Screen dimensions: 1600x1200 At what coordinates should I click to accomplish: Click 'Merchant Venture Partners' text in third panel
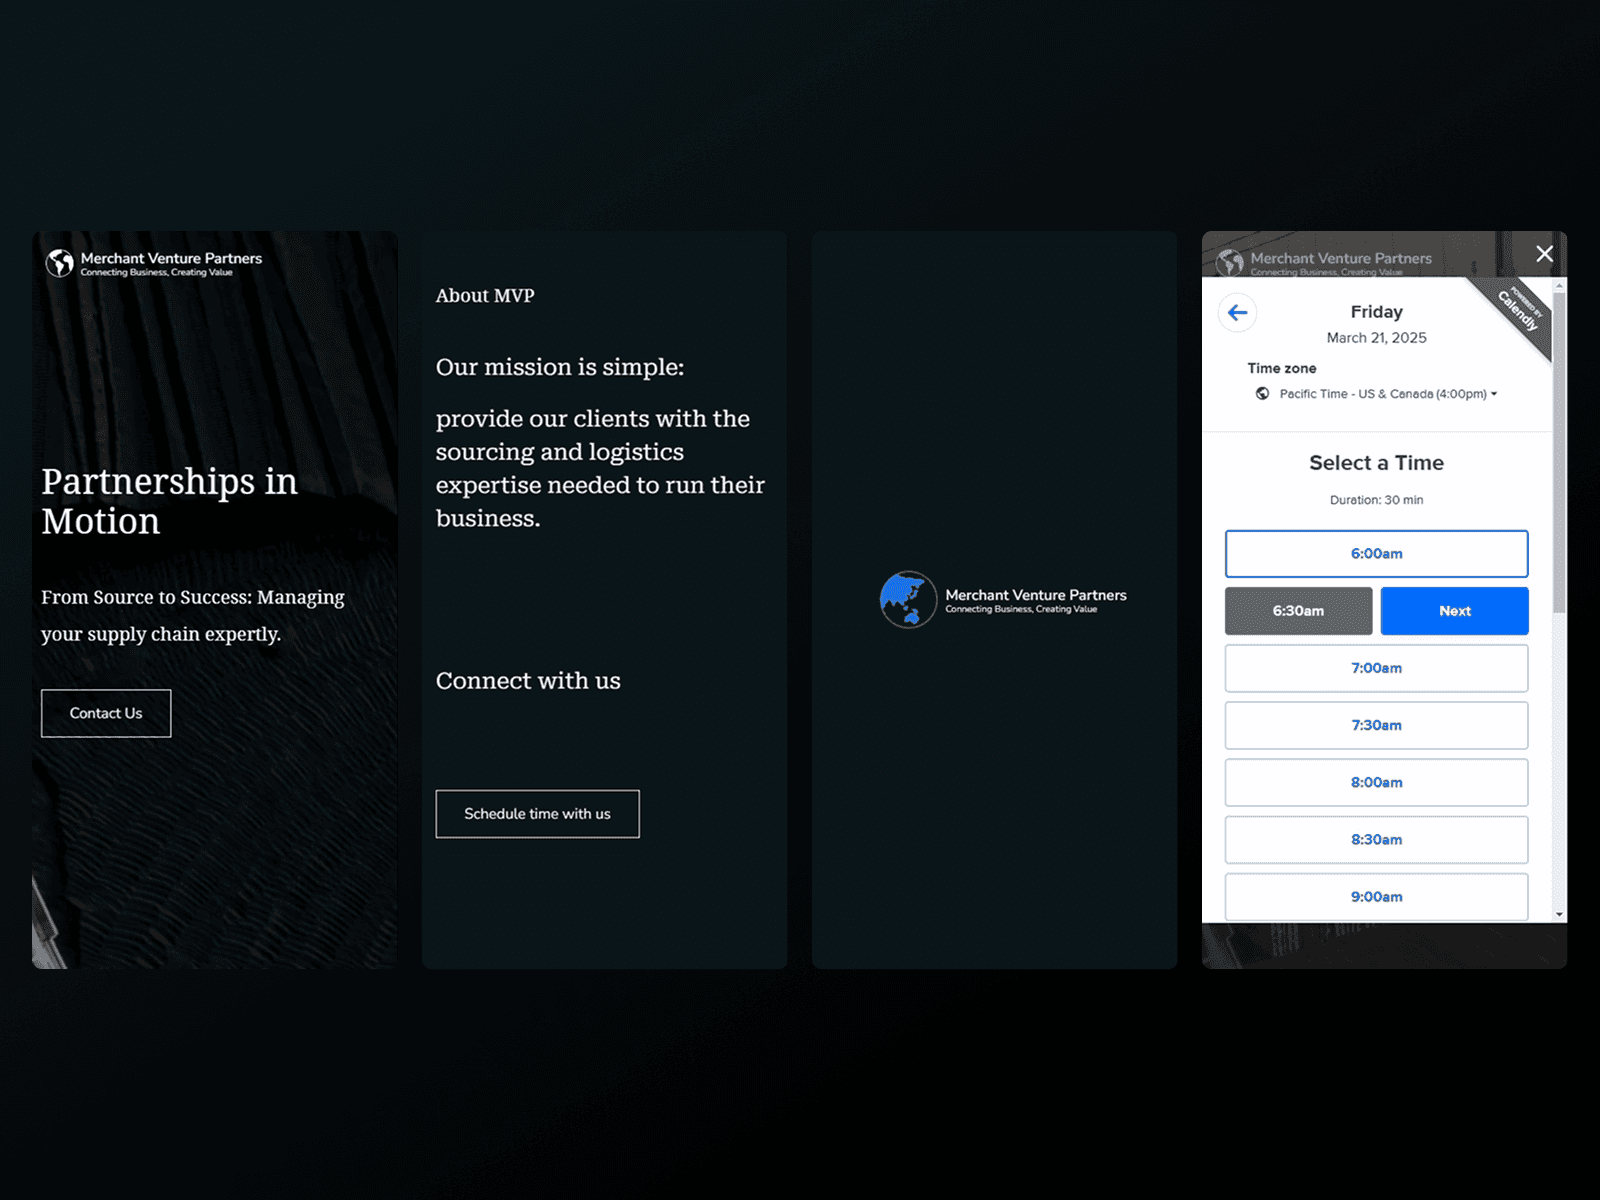1036,595
